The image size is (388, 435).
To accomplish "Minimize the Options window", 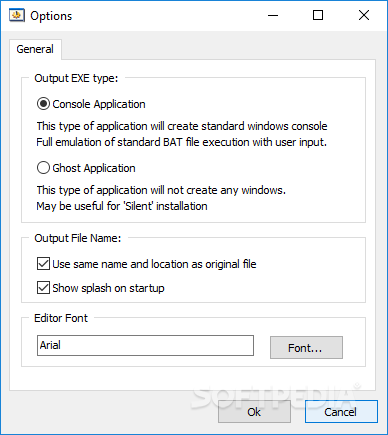I will [x=273, y=15].
